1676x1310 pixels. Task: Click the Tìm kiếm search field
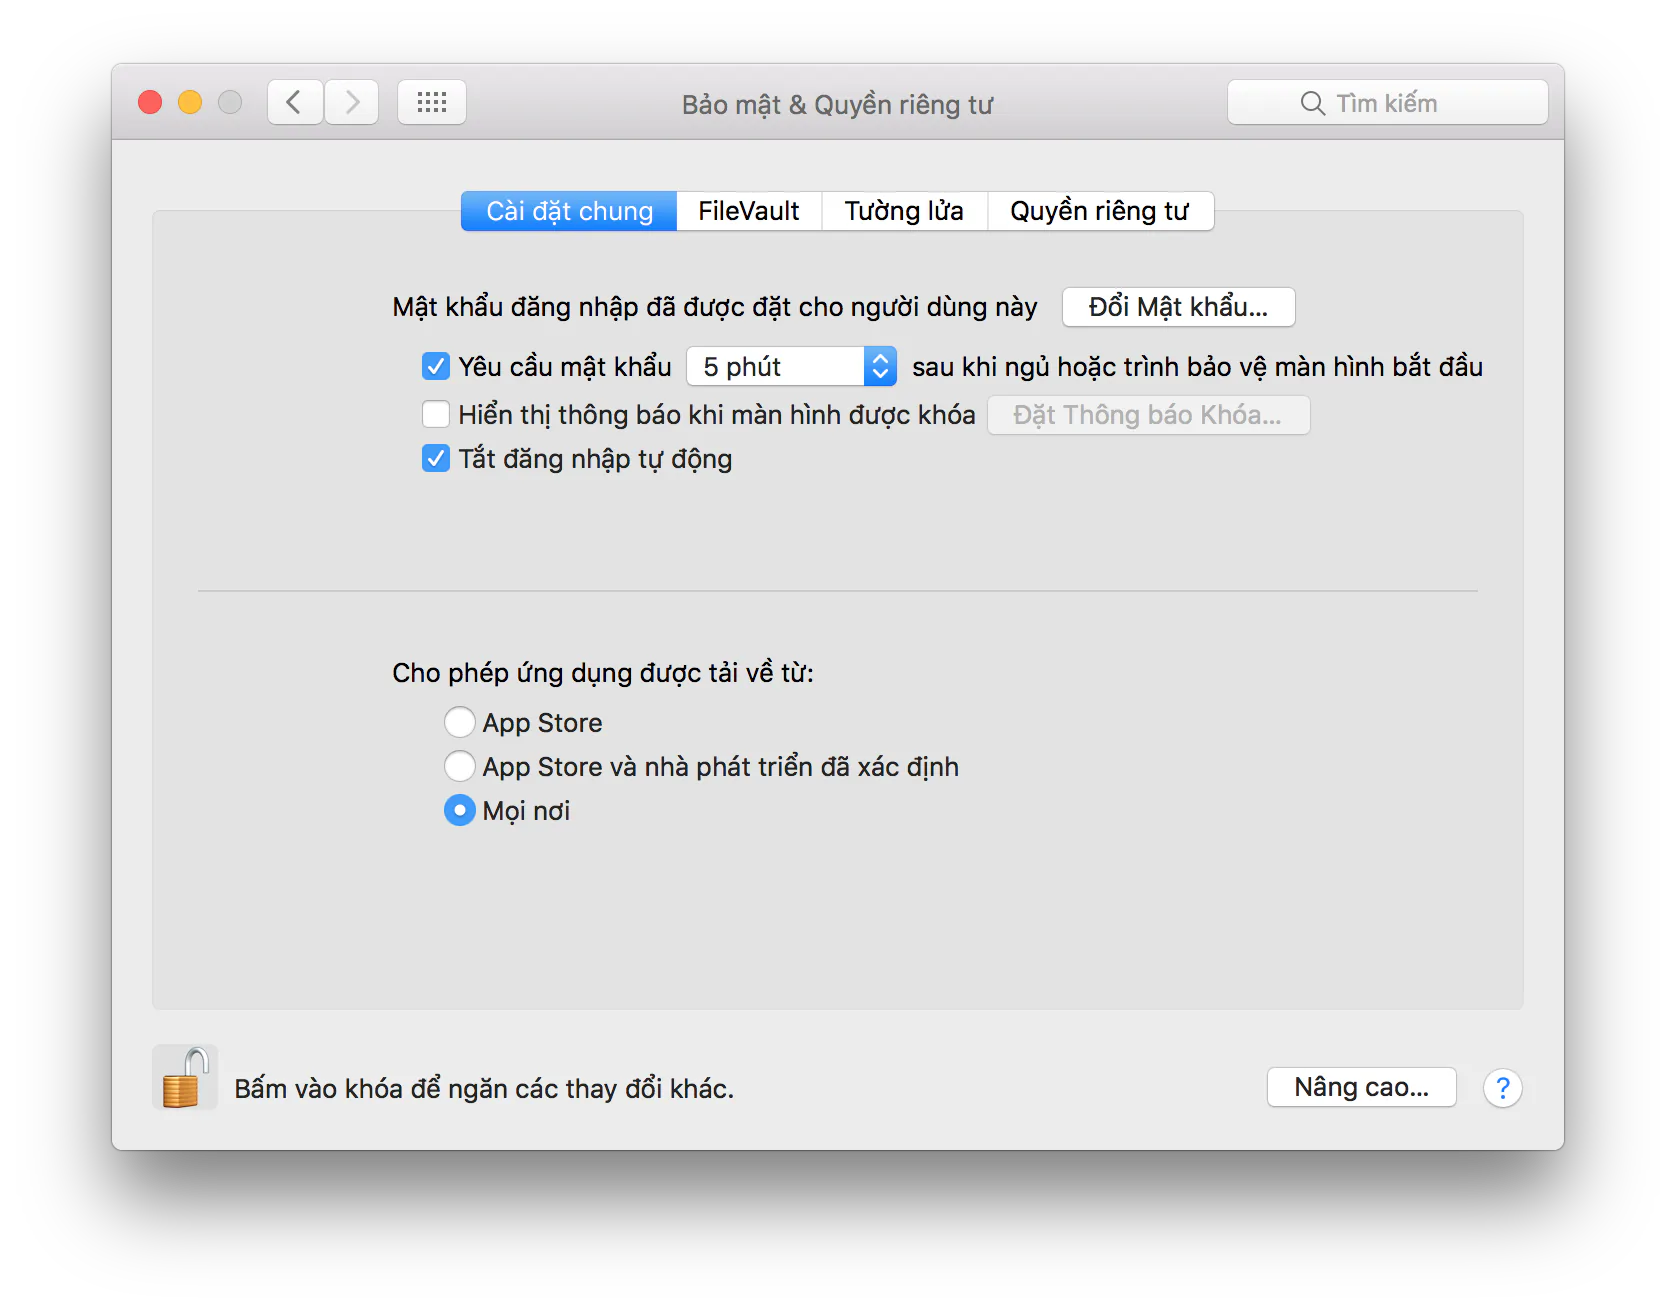click(1388, 102)
